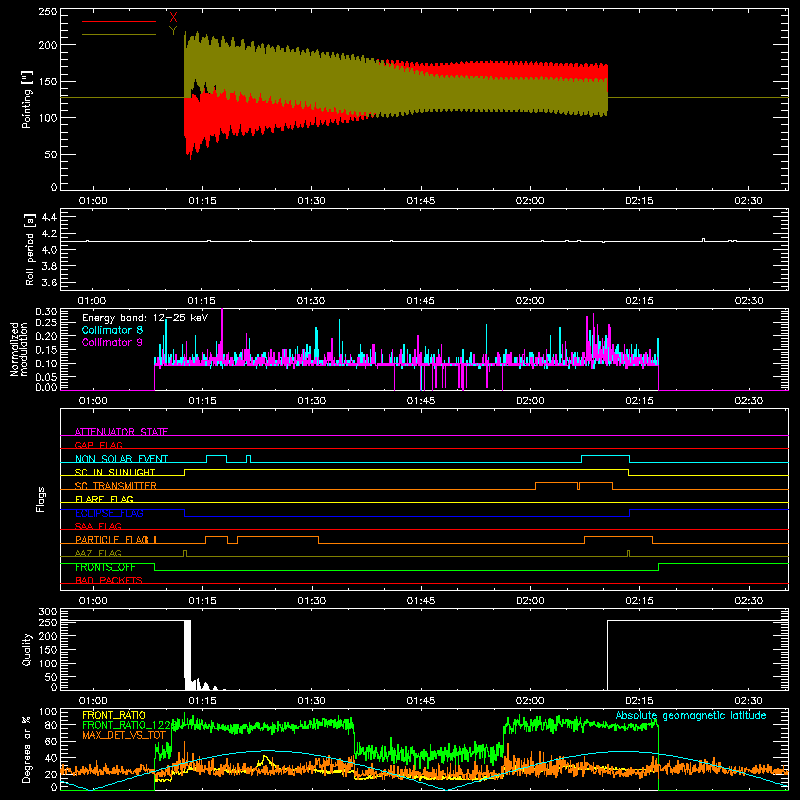Click the NON_SOLAR_EVENT flag label

coord(121,459)
